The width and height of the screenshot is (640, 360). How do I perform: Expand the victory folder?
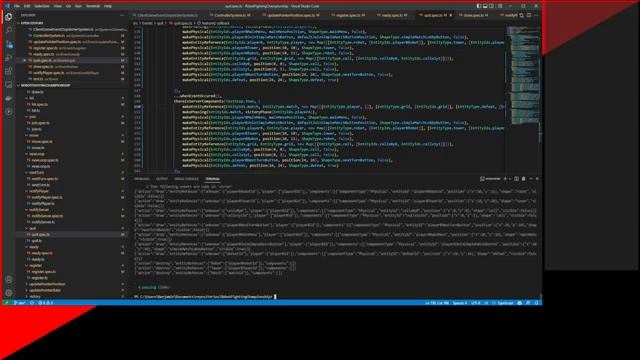pyautogui.click(x=35, y=296)
